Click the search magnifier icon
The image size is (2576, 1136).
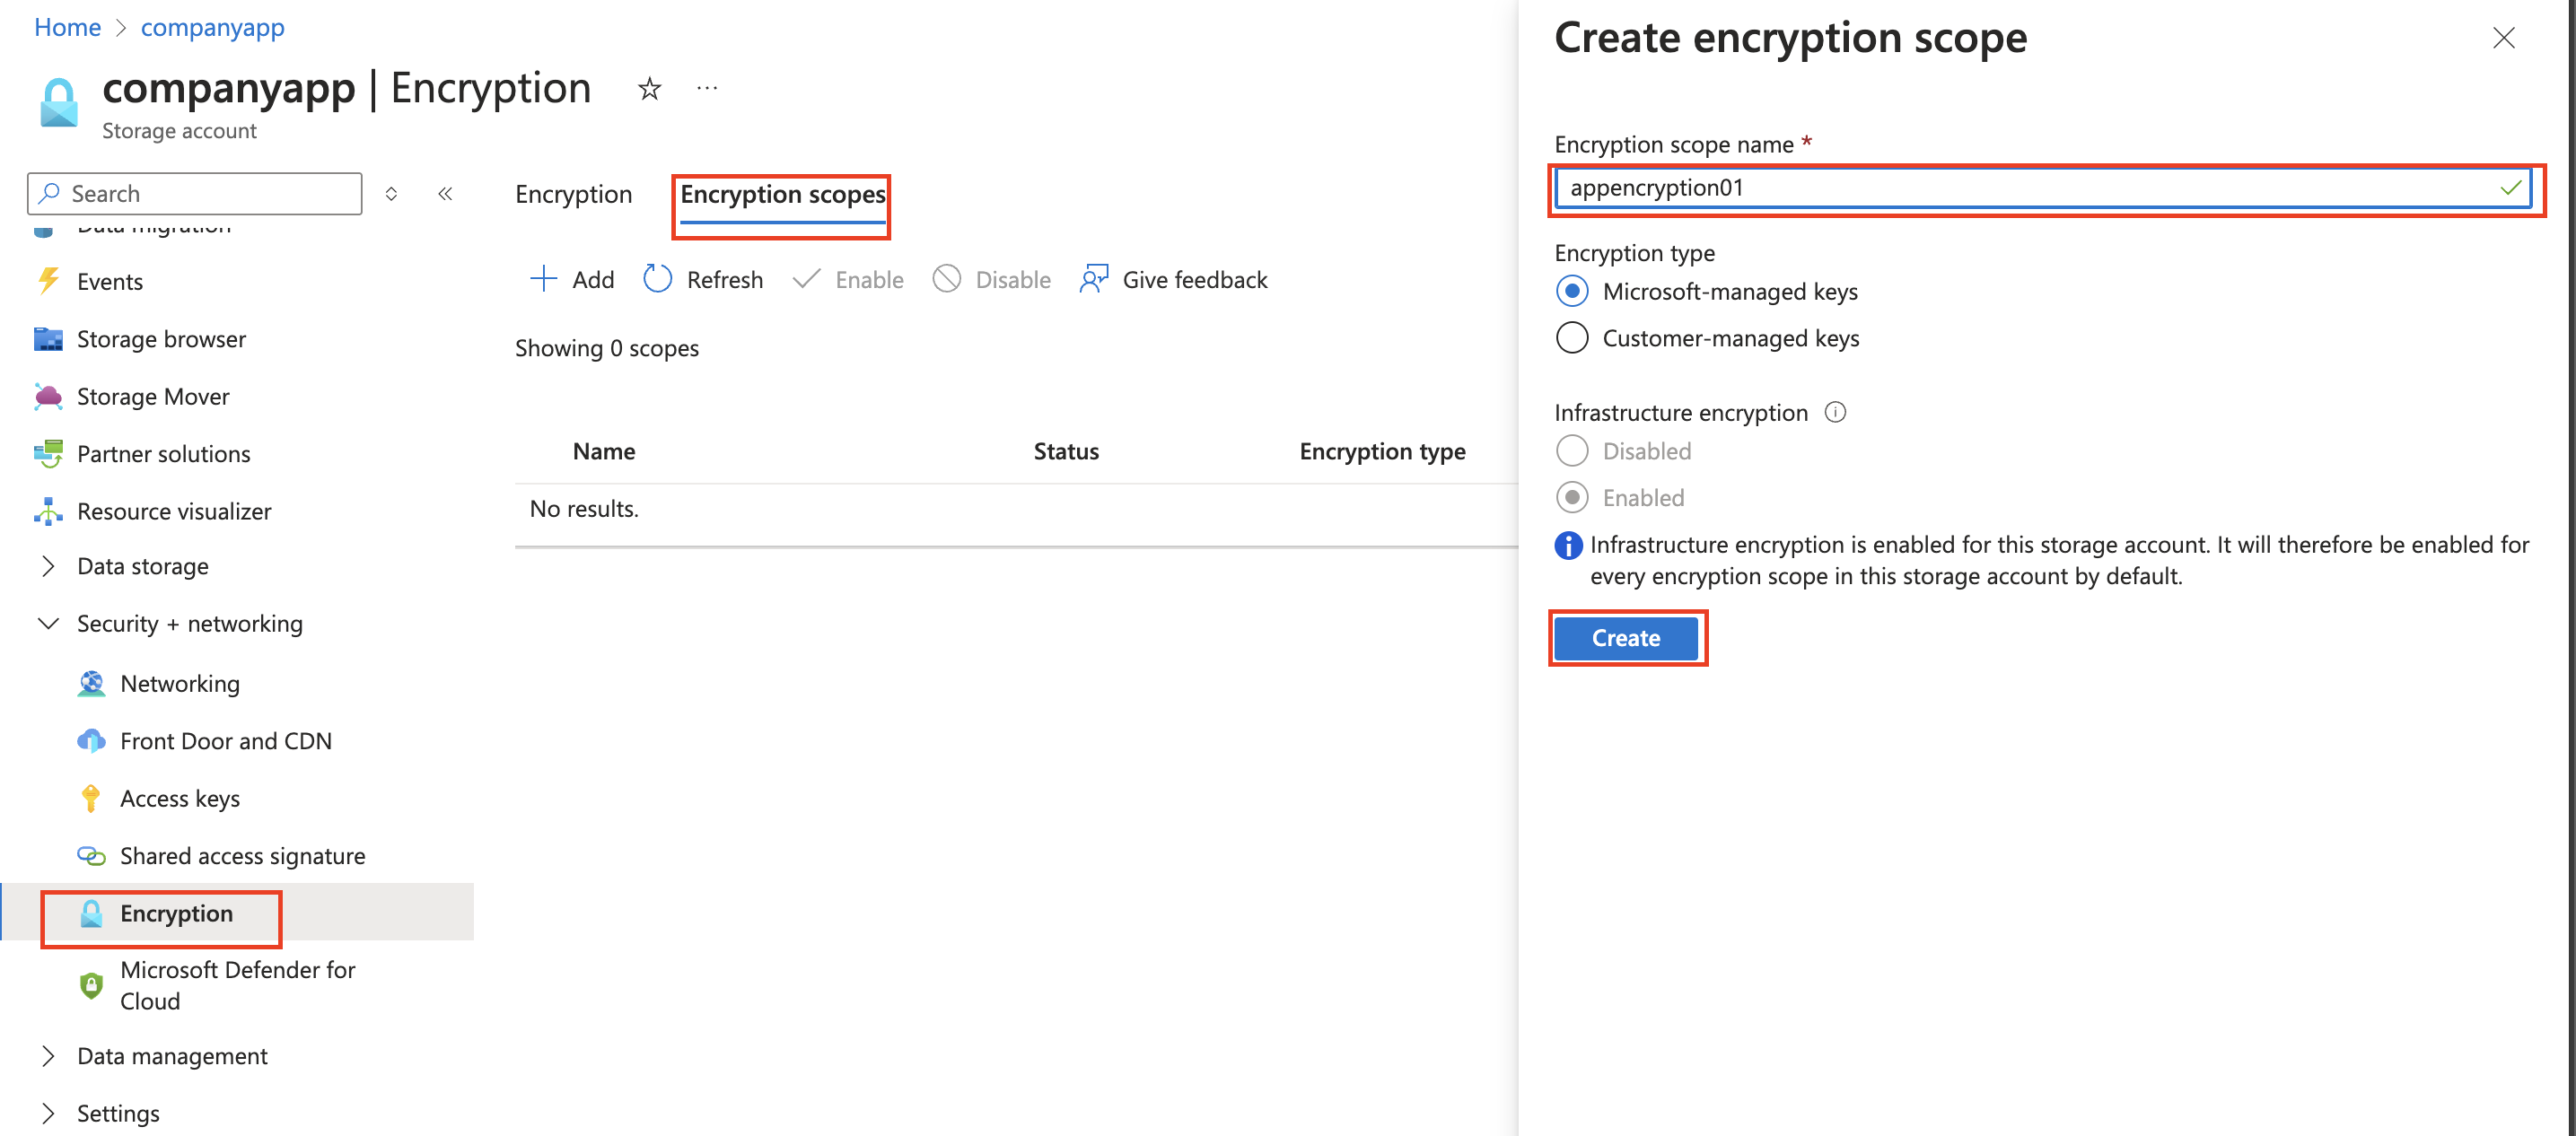pyautogui.click(x=49, y=193)
